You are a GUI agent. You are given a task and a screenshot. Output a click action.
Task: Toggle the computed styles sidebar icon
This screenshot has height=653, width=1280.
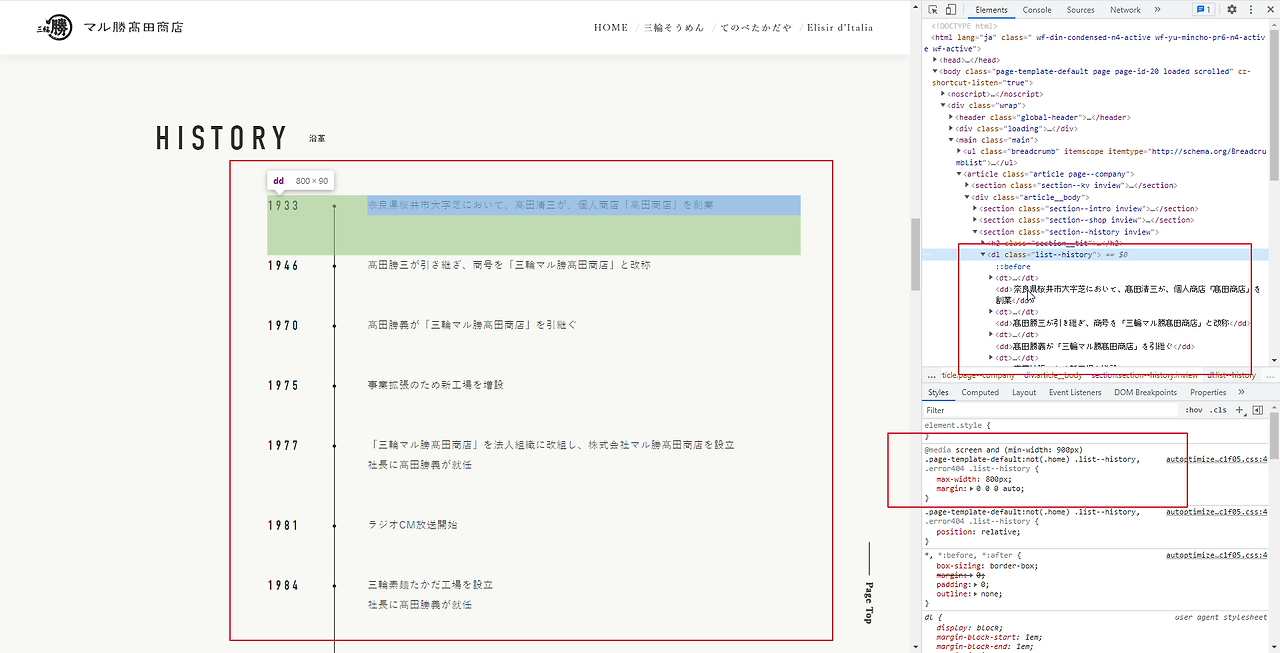point(1258,410)
